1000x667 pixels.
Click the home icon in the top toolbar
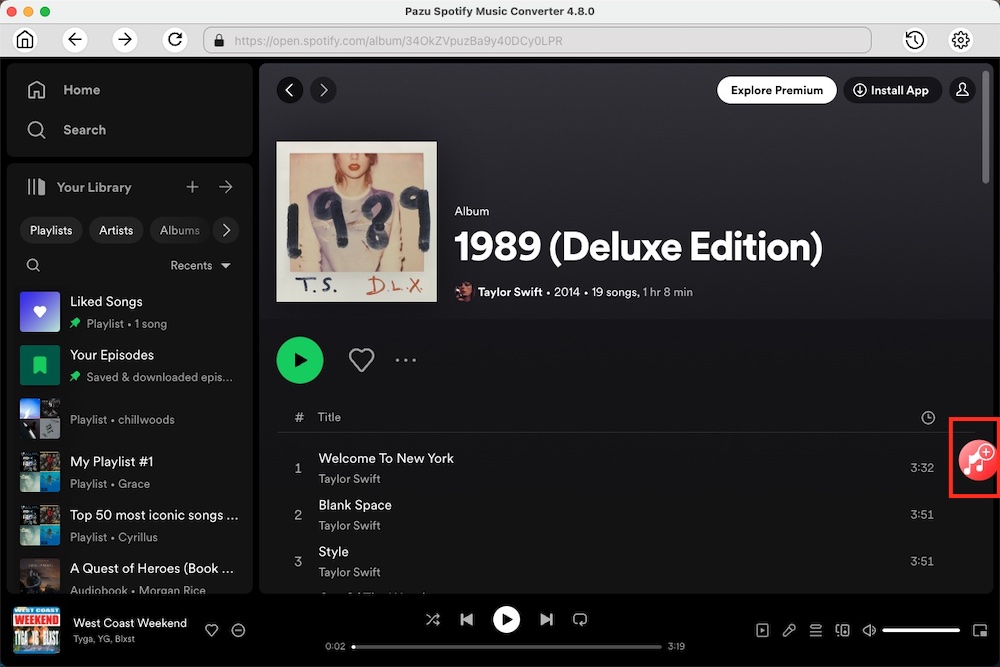[x=25, y=40]
